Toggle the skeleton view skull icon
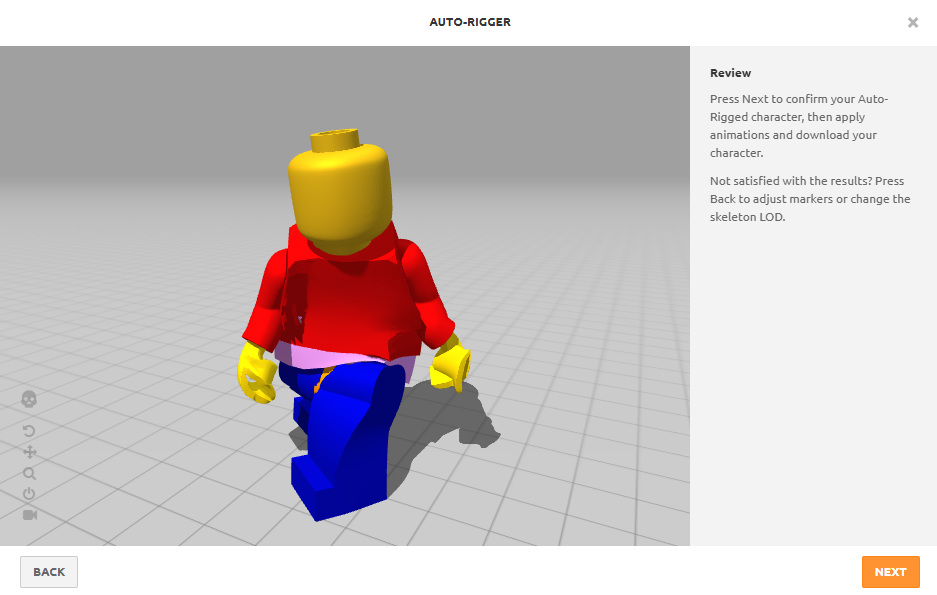Viewport: 937px width, 595px height. pos(29,399)
